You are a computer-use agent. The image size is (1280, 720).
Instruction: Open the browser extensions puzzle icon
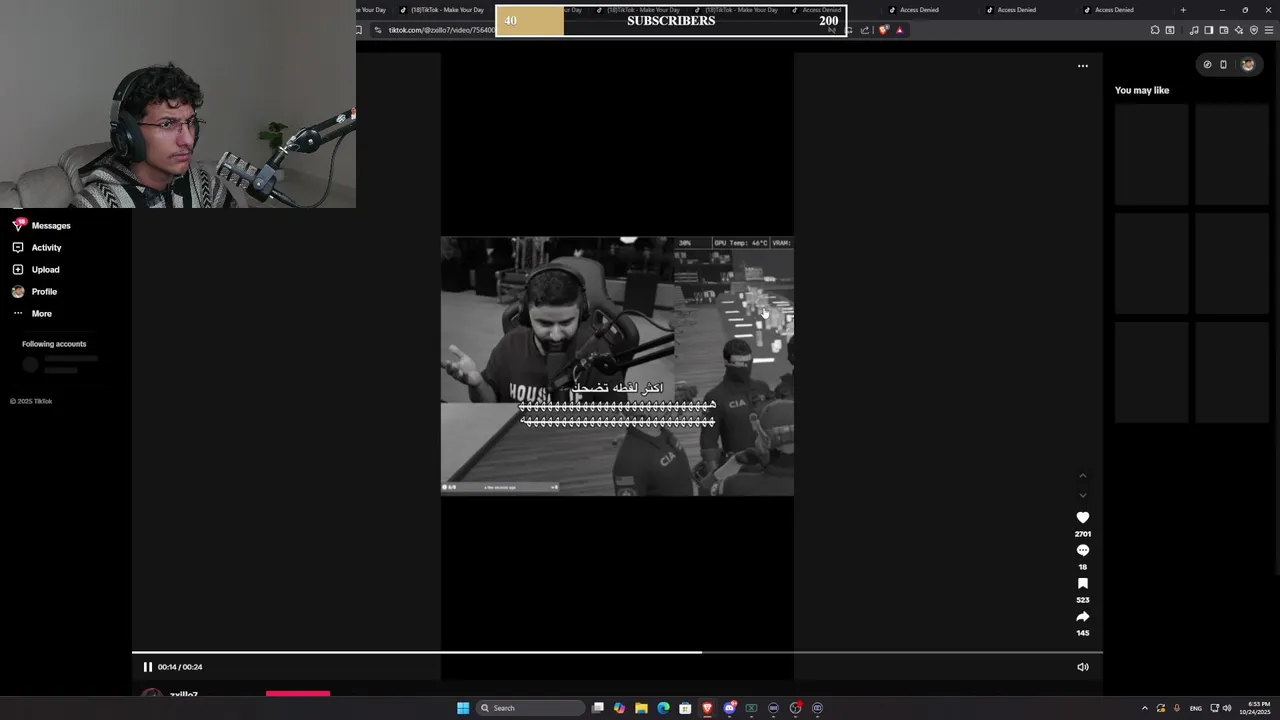pyautogui.click(x=1155, y=30)
